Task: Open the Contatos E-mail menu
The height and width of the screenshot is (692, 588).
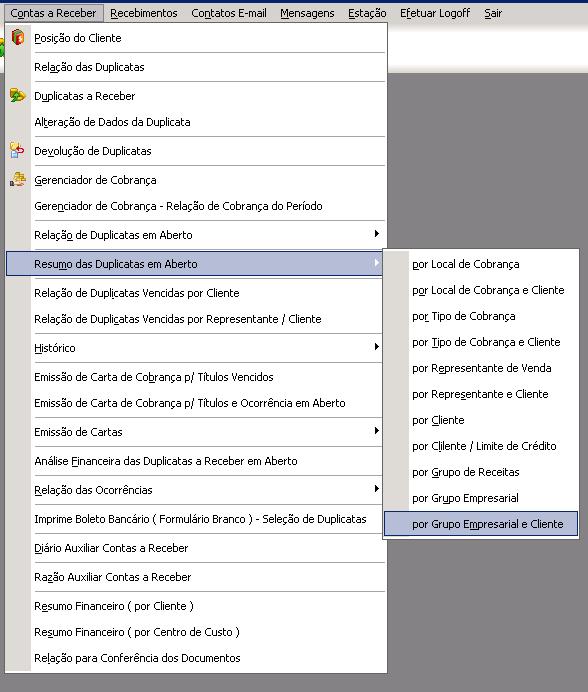Action: tap(229, 13)
